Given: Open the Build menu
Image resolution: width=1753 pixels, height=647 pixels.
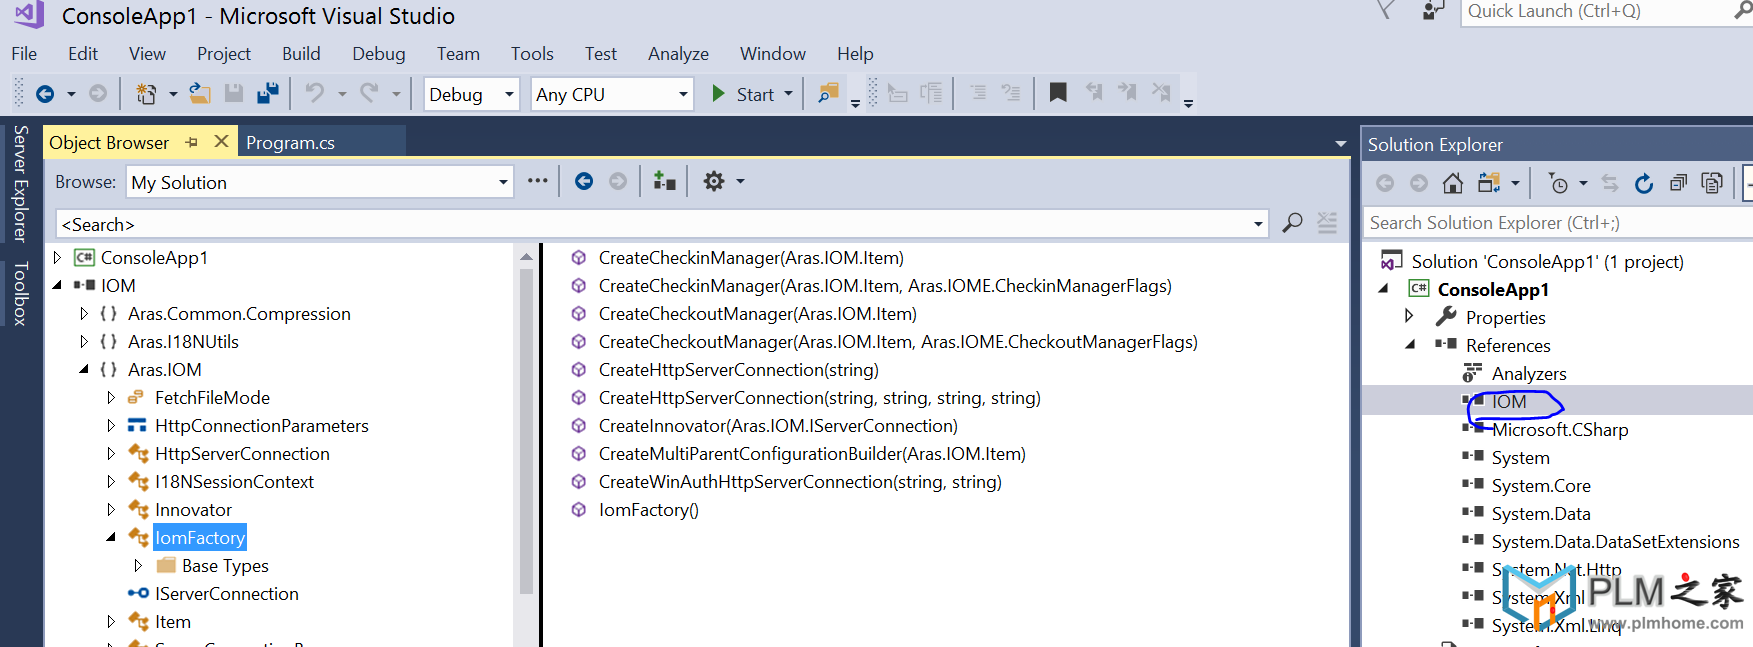Looking at the screenshot, I should point(301,54).
